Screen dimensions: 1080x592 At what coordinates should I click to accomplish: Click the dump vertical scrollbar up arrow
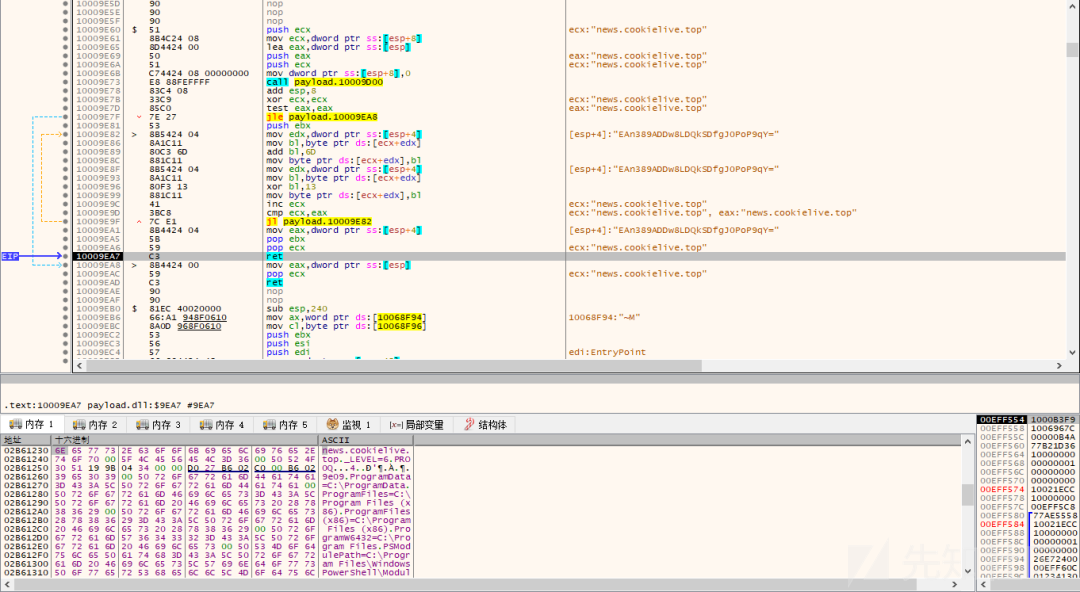tap(968, 441)
